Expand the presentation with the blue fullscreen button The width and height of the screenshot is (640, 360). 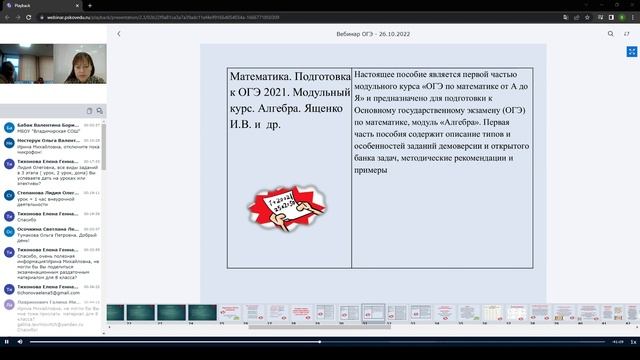pos(632,51)
